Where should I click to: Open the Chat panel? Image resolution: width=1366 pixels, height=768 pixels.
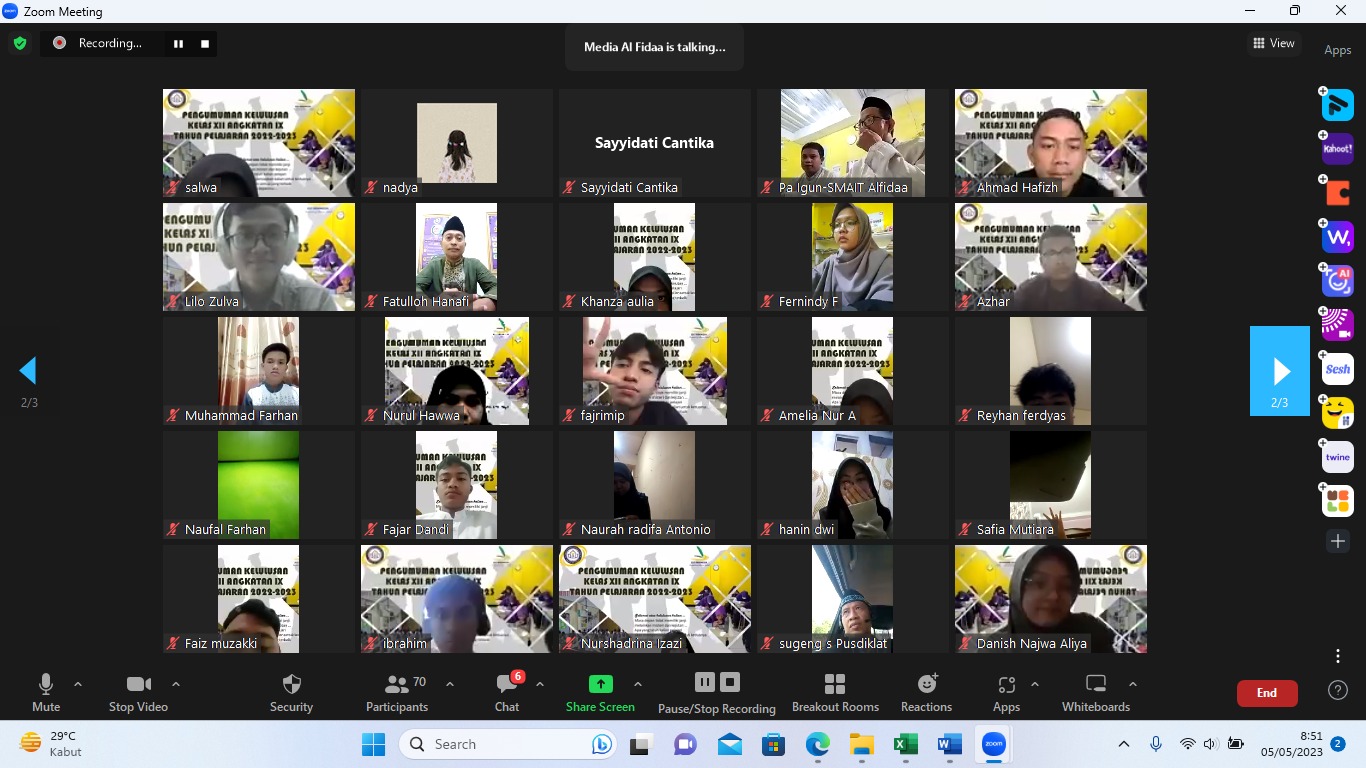point(507,692)
